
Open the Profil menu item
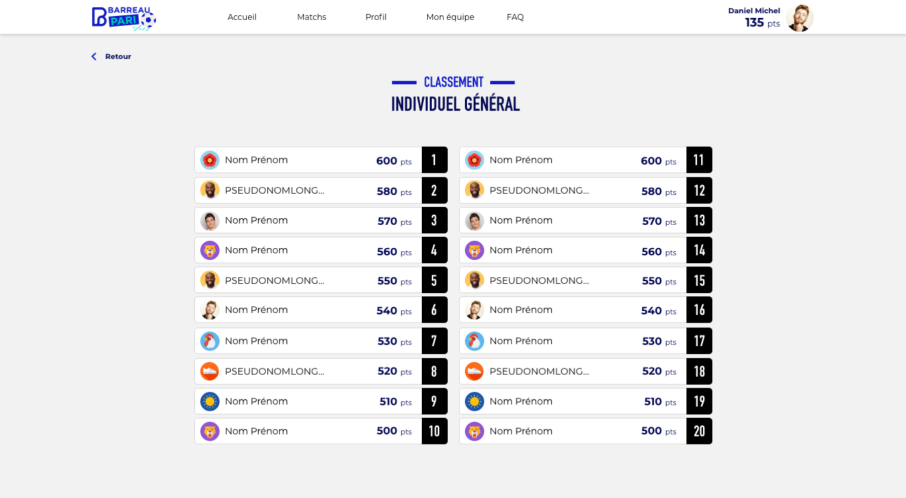(x=376, y=17)
